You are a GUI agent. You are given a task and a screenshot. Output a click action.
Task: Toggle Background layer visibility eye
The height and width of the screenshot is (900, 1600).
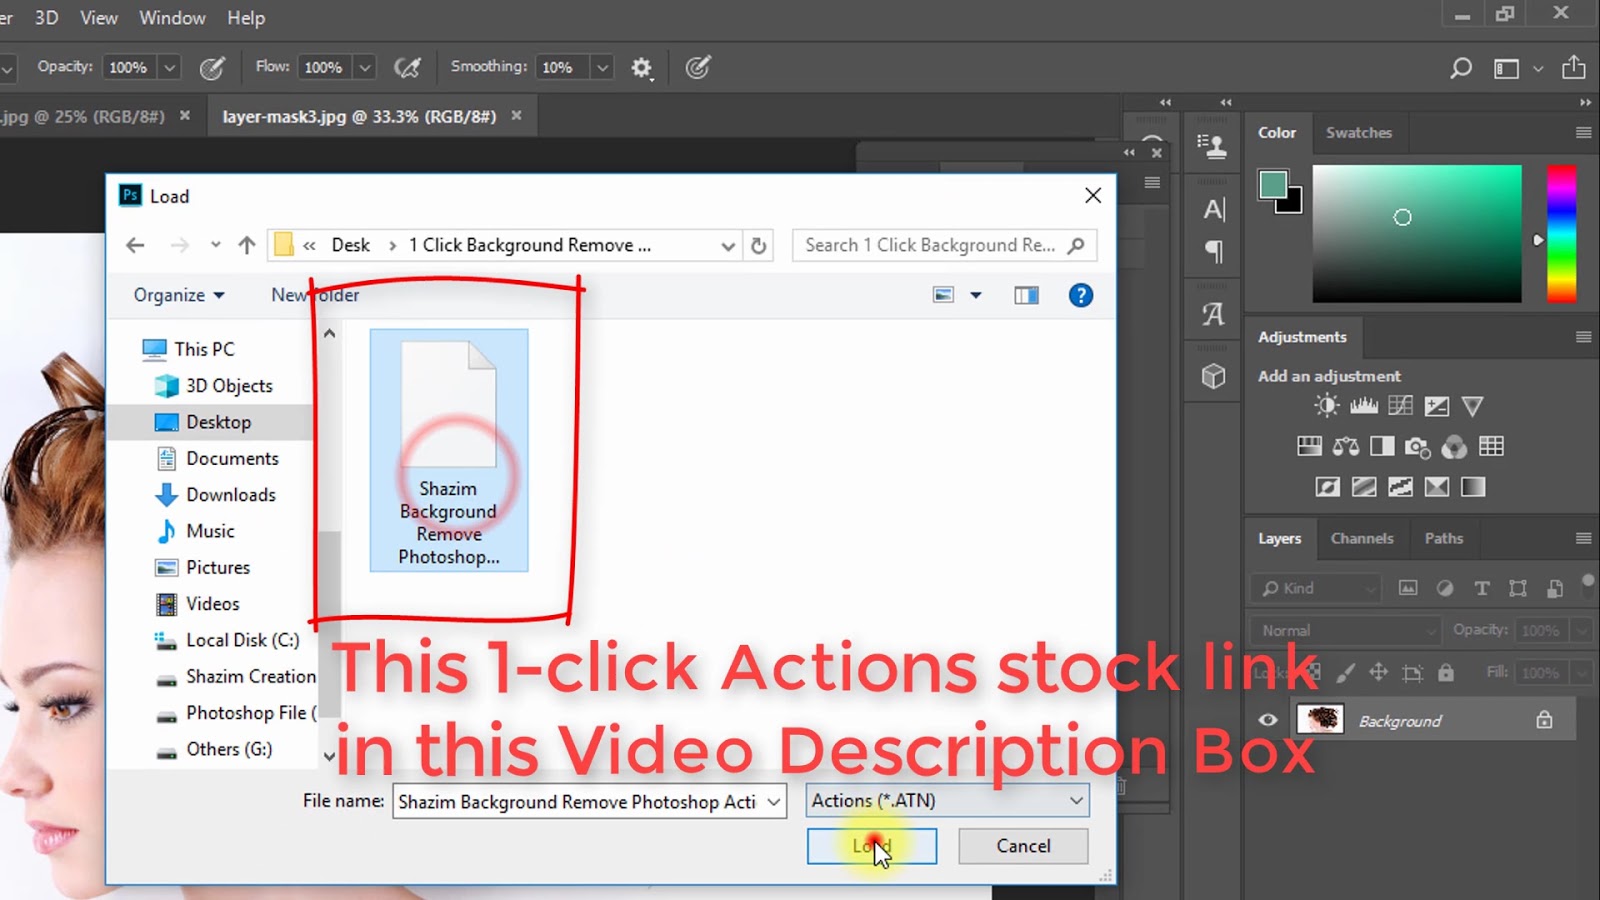(x=1268, y=720)
